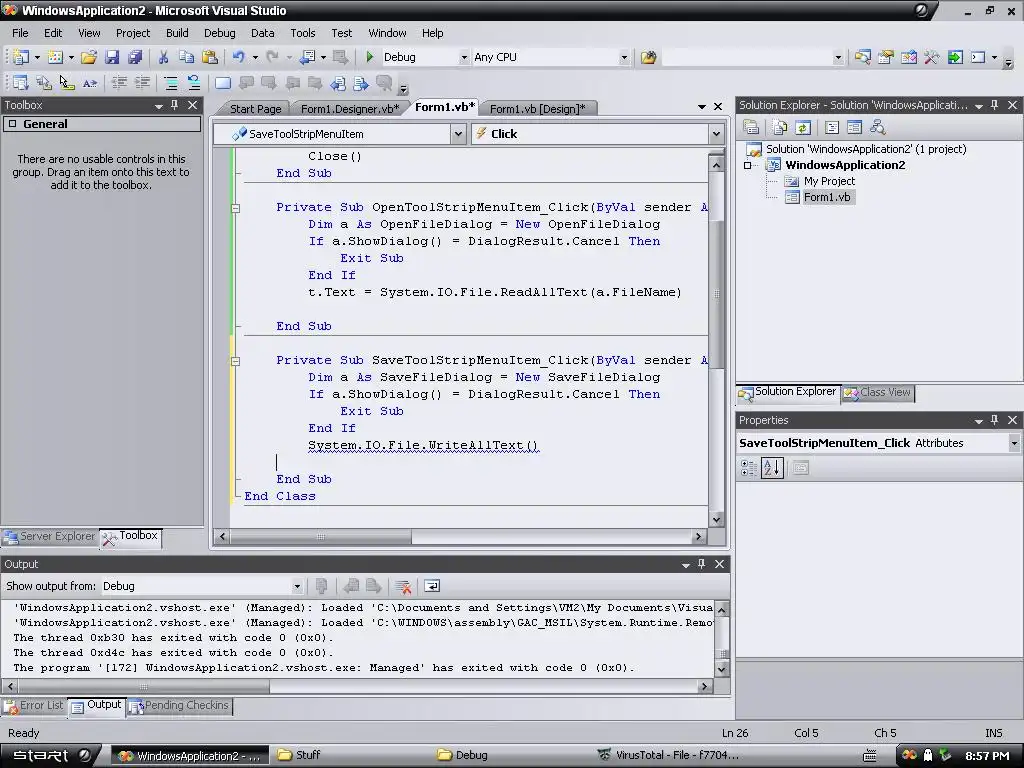Click the Command Window icon

[978, 57]
